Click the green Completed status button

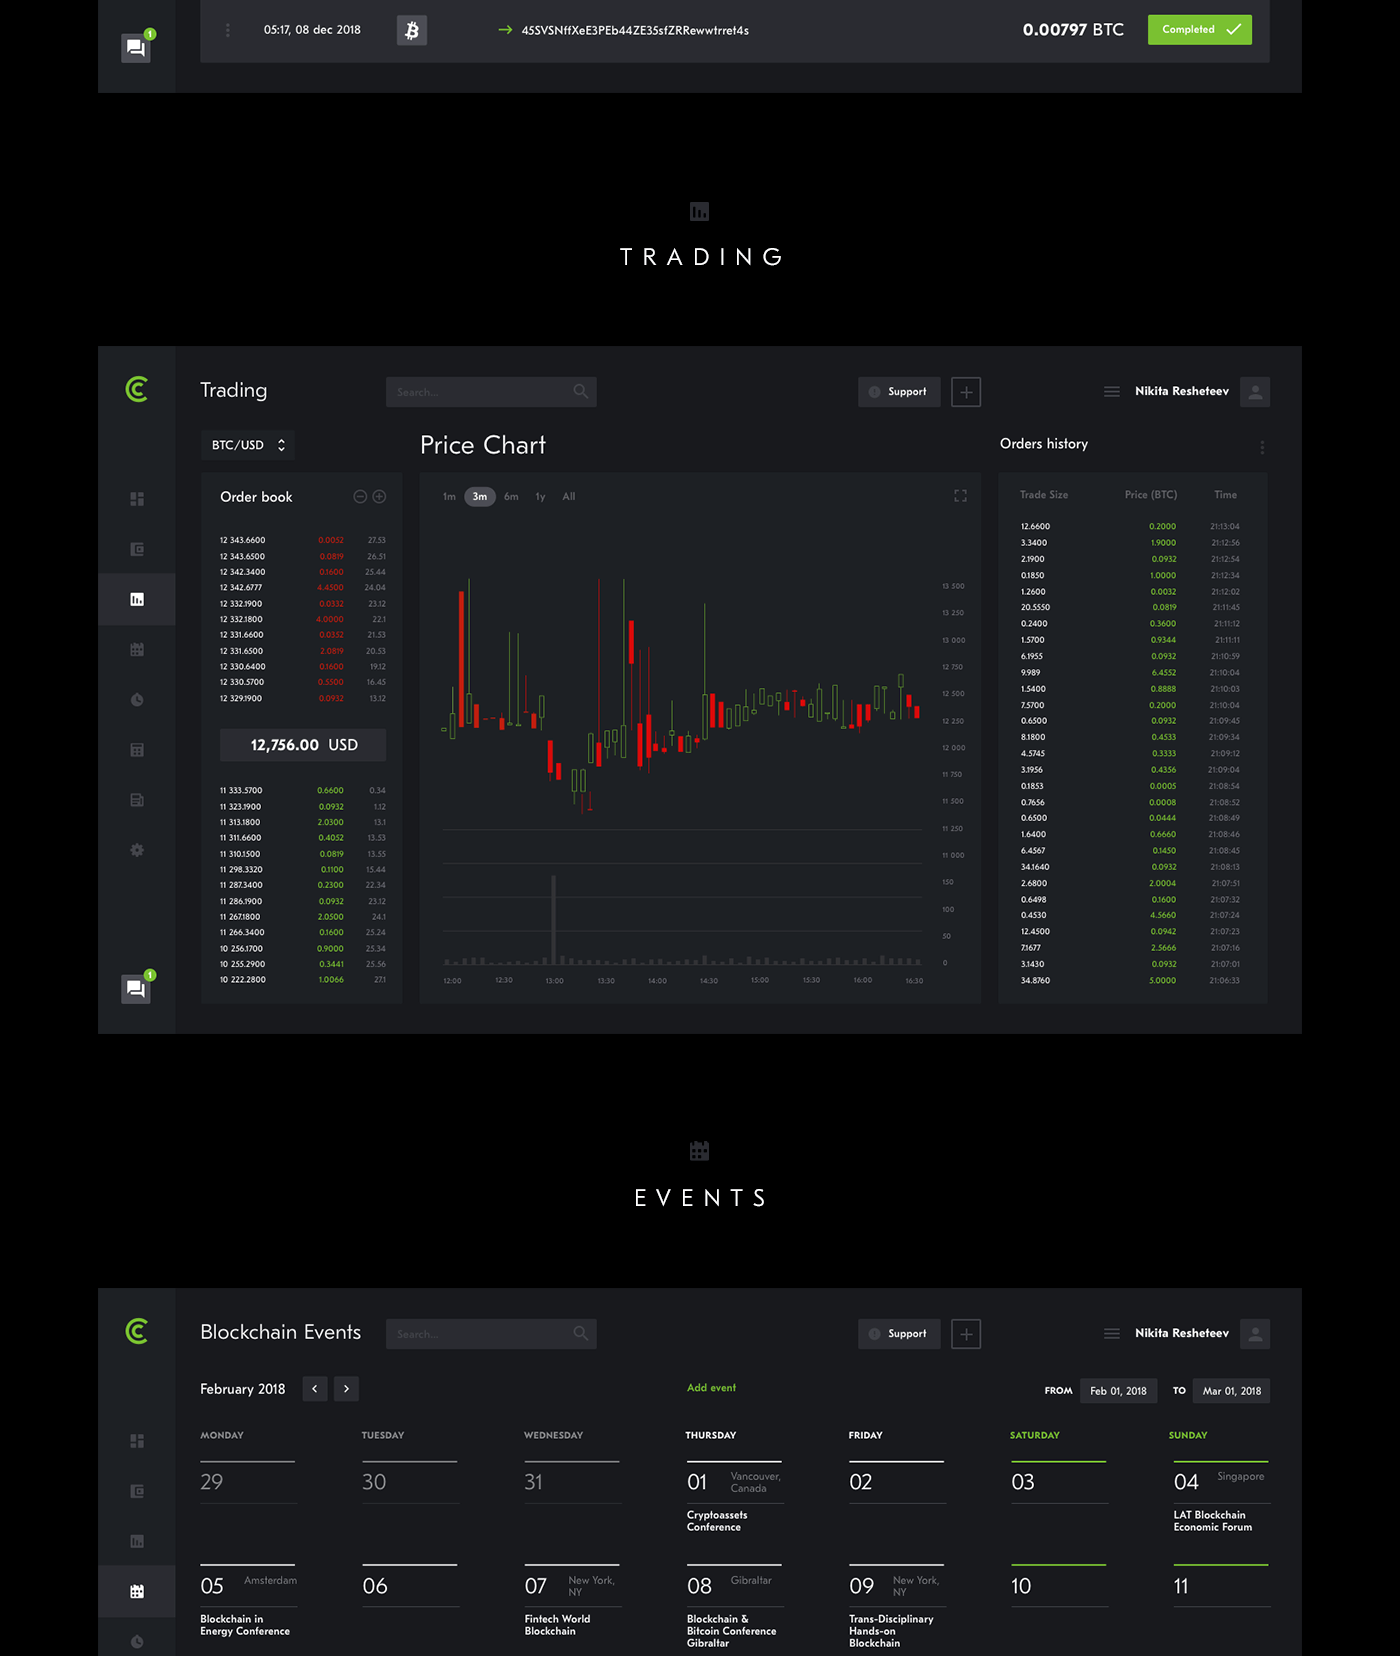tap(1199, 29)
